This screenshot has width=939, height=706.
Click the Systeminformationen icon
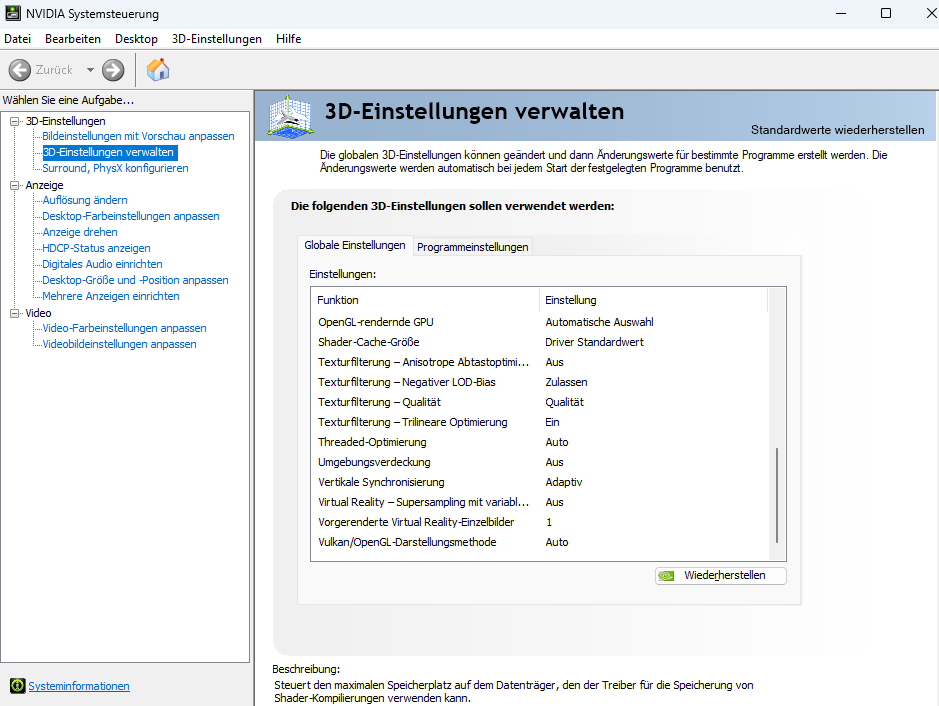(x=17, y=686)
